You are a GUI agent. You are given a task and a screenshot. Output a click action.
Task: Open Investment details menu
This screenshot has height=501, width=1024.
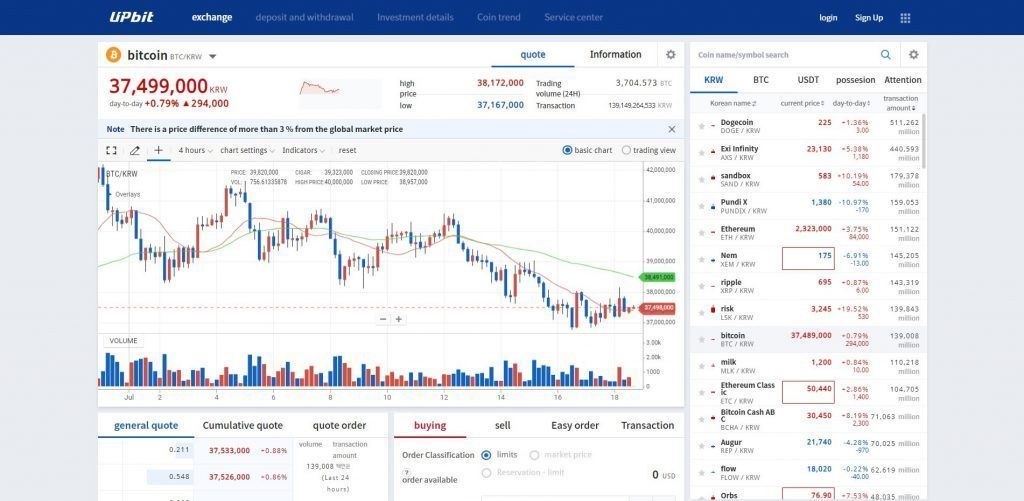(x=415, y=18)
